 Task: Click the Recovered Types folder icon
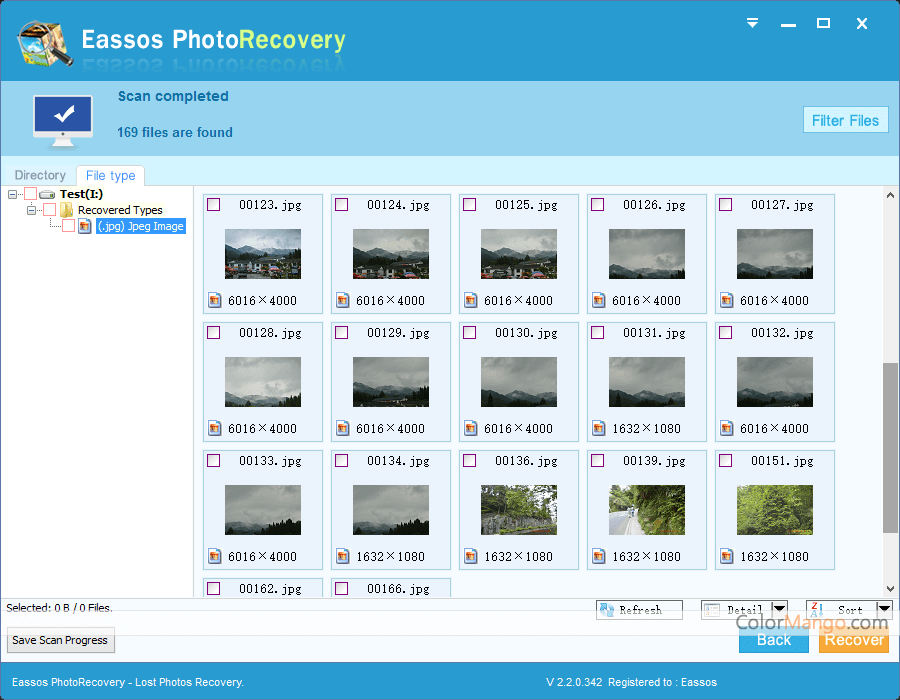(66, 210)
